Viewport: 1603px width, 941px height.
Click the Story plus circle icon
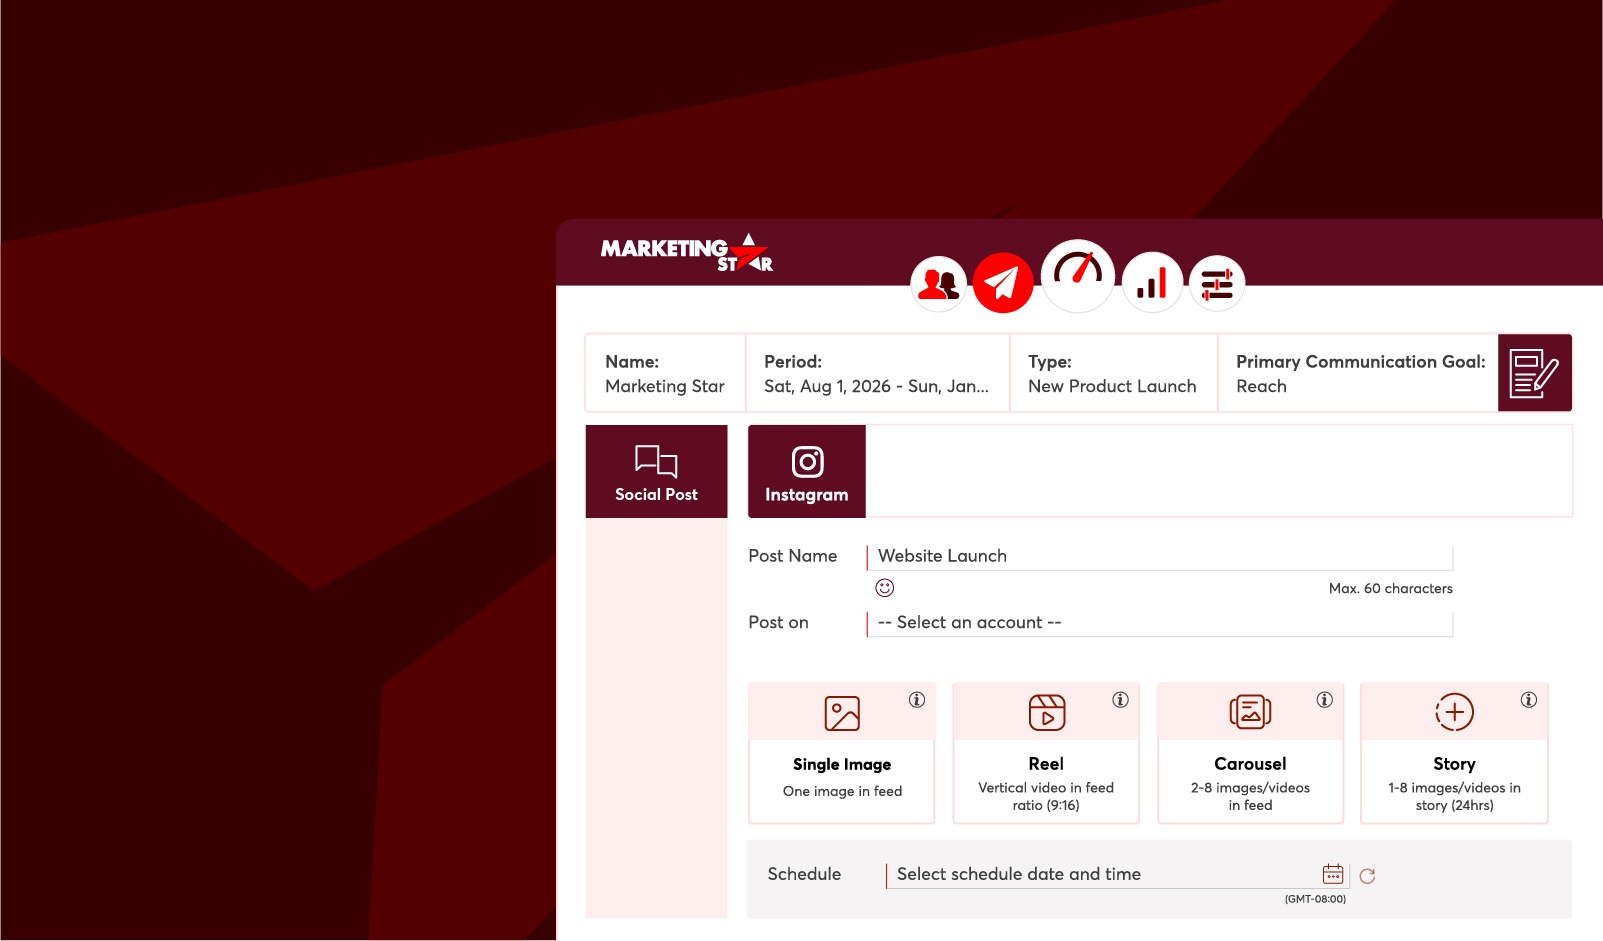(1455, 712)
